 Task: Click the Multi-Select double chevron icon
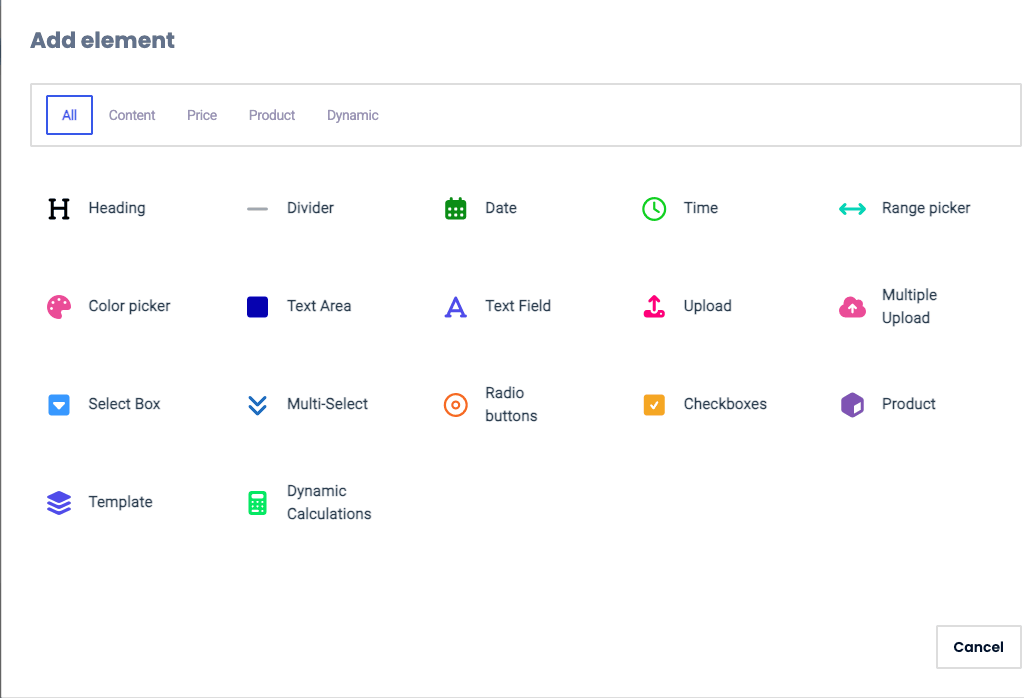coord(257,405)
